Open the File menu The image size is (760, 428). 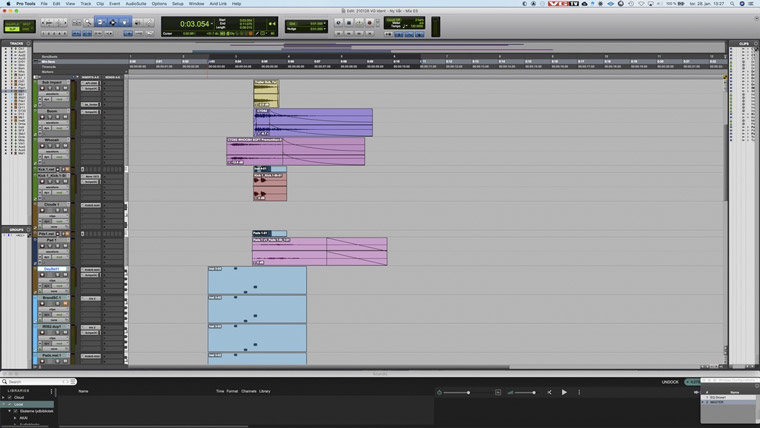44,3
